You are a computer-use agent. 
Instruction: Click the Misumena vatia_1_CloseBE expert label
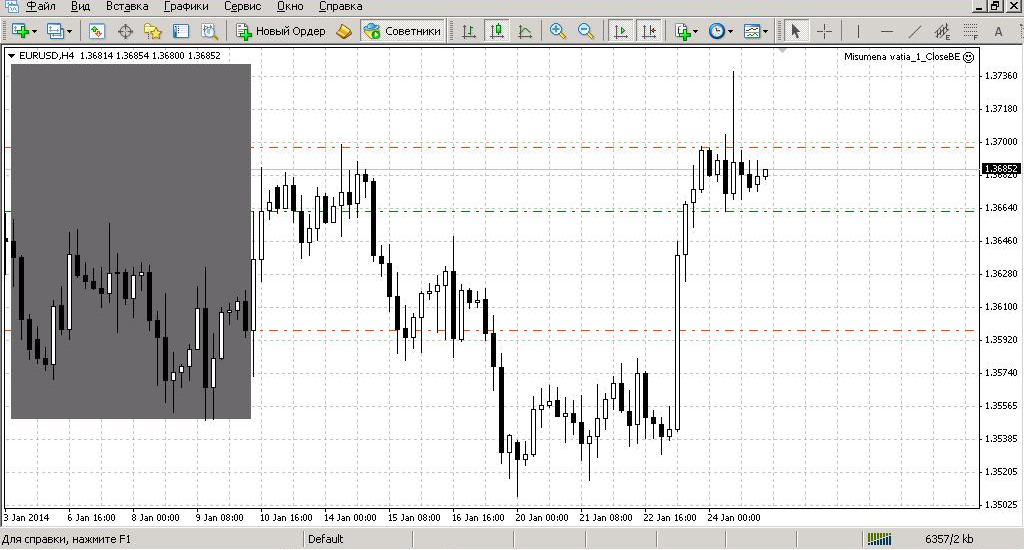tap(902, 57)
